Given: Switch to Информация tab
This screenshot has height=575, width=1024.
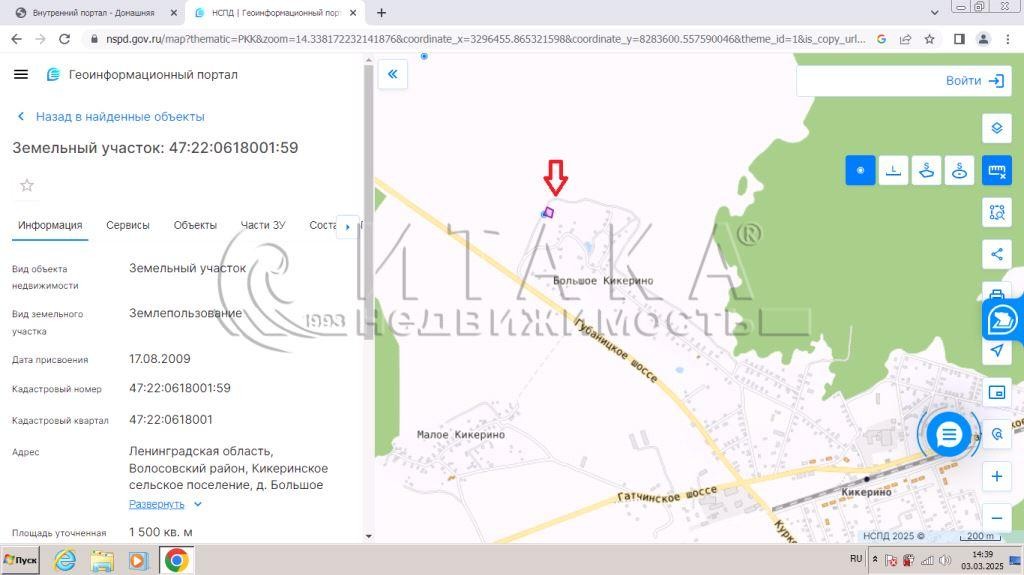Looking at the screenshot, I should coord(50,225).
